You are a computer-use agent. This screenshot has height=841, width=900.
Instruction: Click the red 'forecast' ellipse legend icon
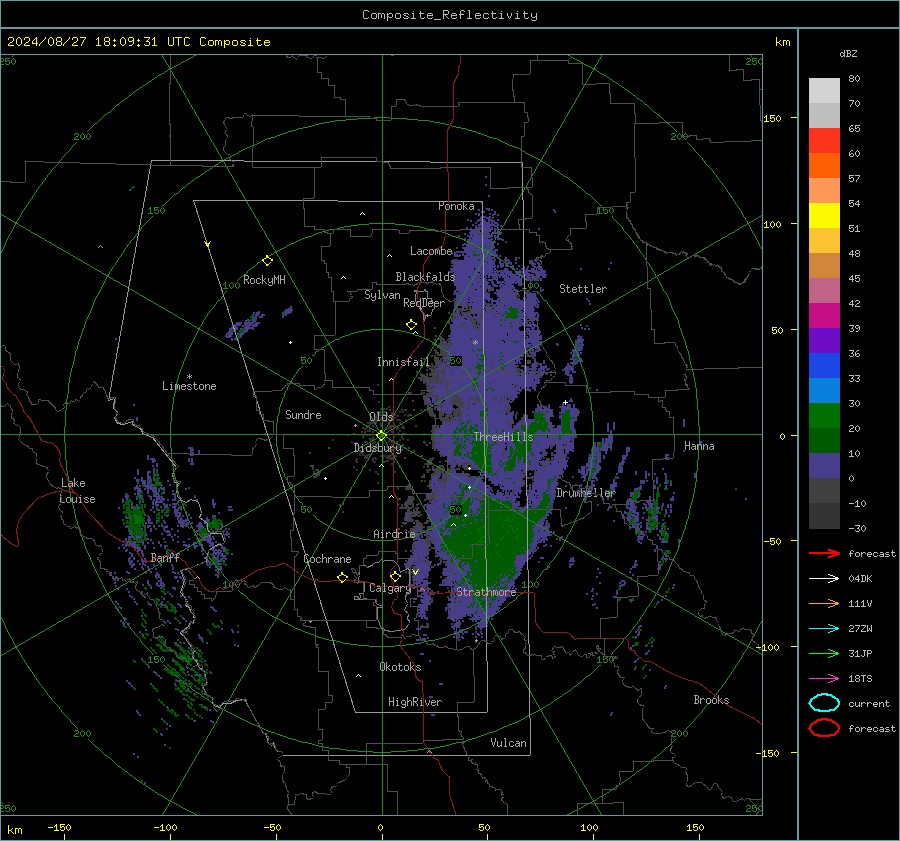[x=824, y=728]
